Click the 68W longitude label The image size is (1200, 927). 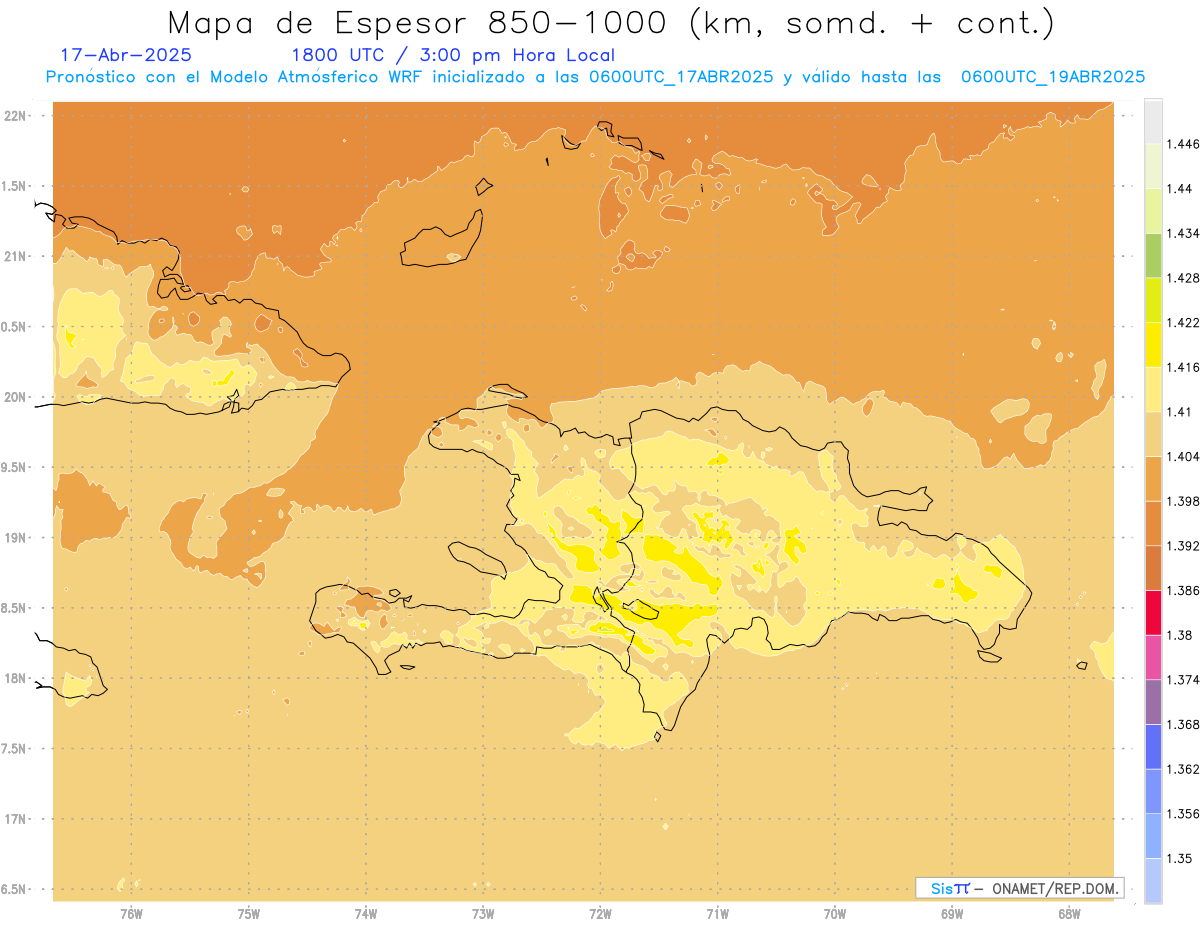[x=1069, y=913]
